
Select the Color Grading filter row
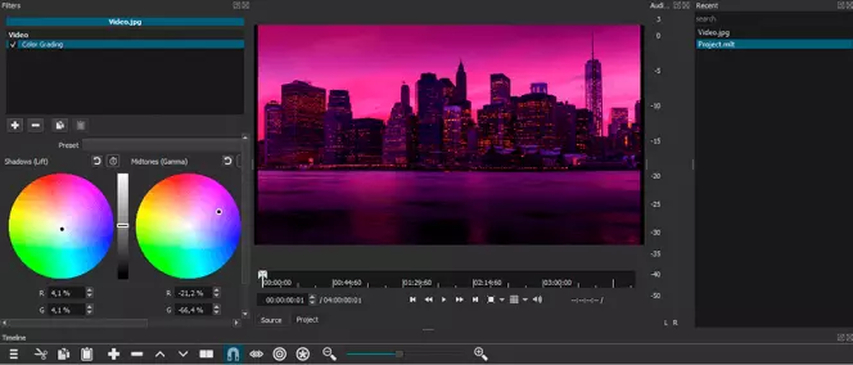125,45
